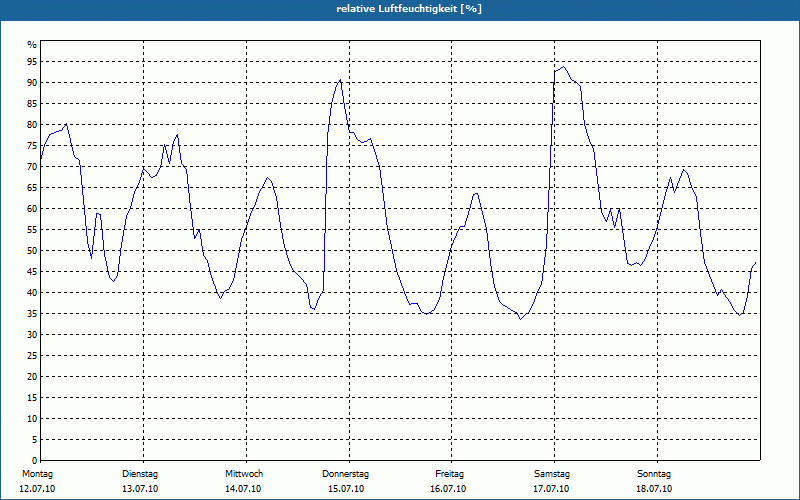The height and width of the screenshot is (500, 800).
Task: Click the 85 value on the y-axis
Action: pos(32,104)
